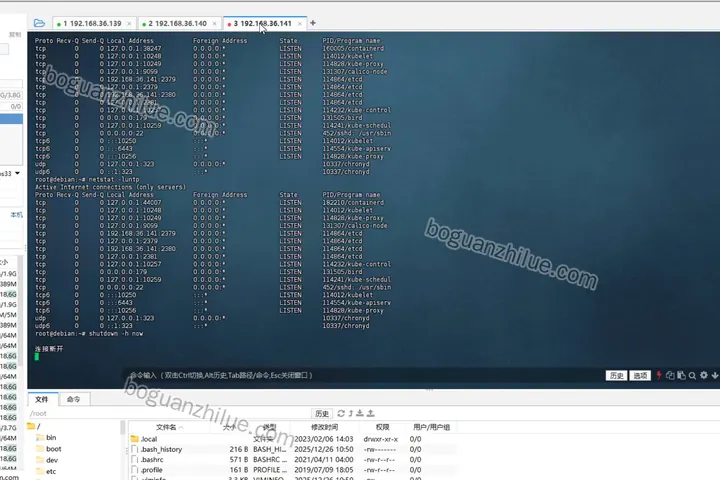Click the down arrow icon in terminal toolbar

click(715, 375)
